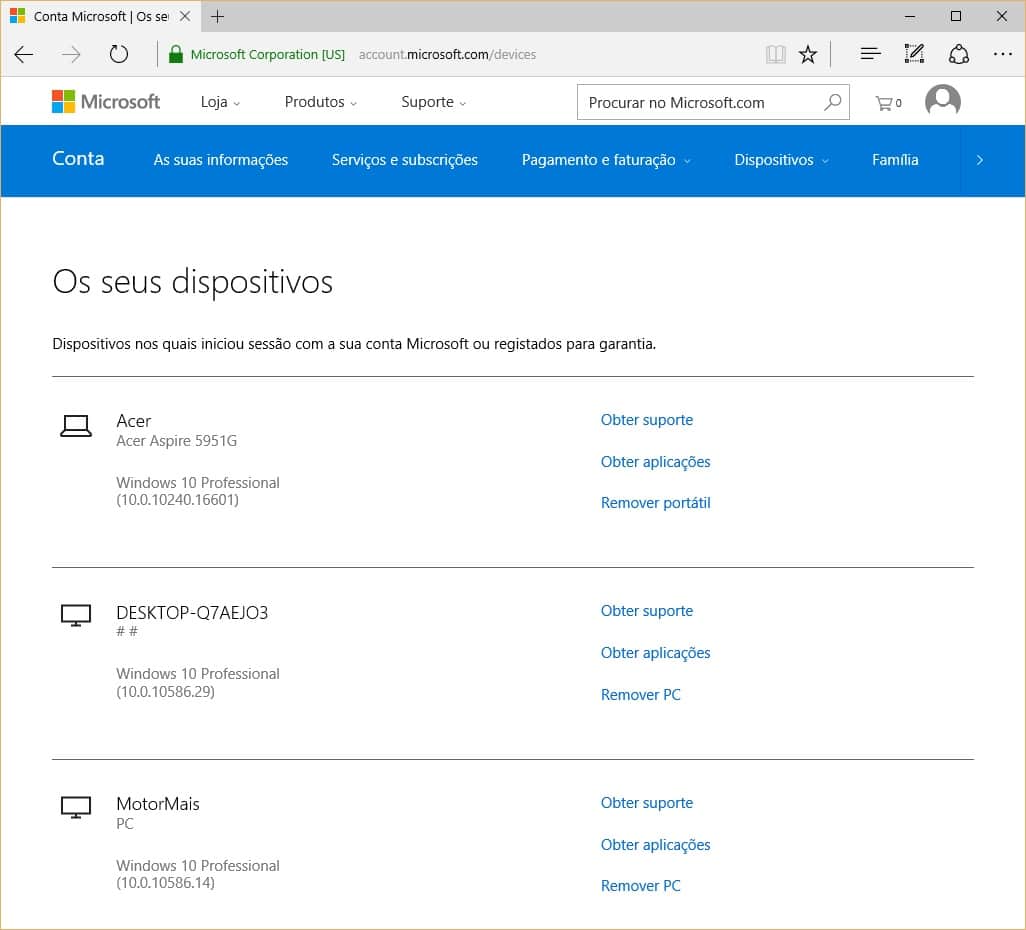Image resolution: width=1026 pixels, height=930 pixels.
Task: Click Obter aplicações for DESKTOP-Q7AEJO3
Action: tap(655, 653)
